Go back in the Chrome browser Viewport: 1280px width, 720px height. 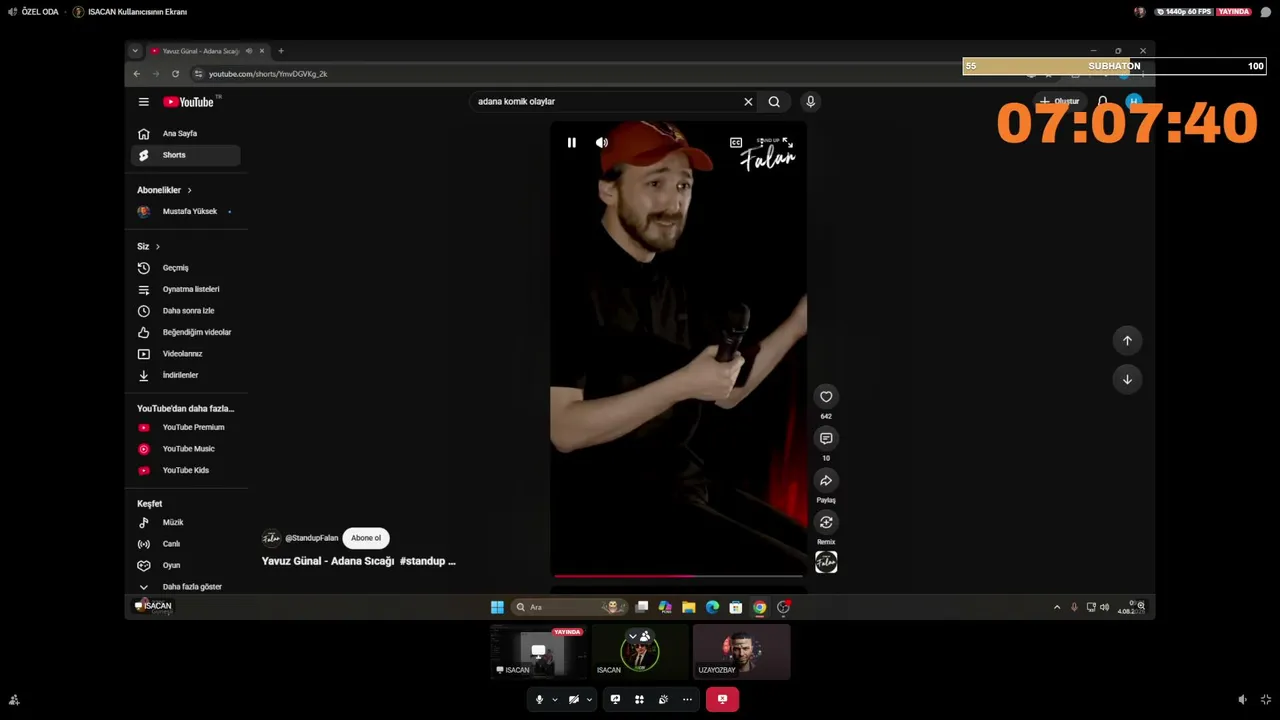pyautogui.click(x=137, y=74)
